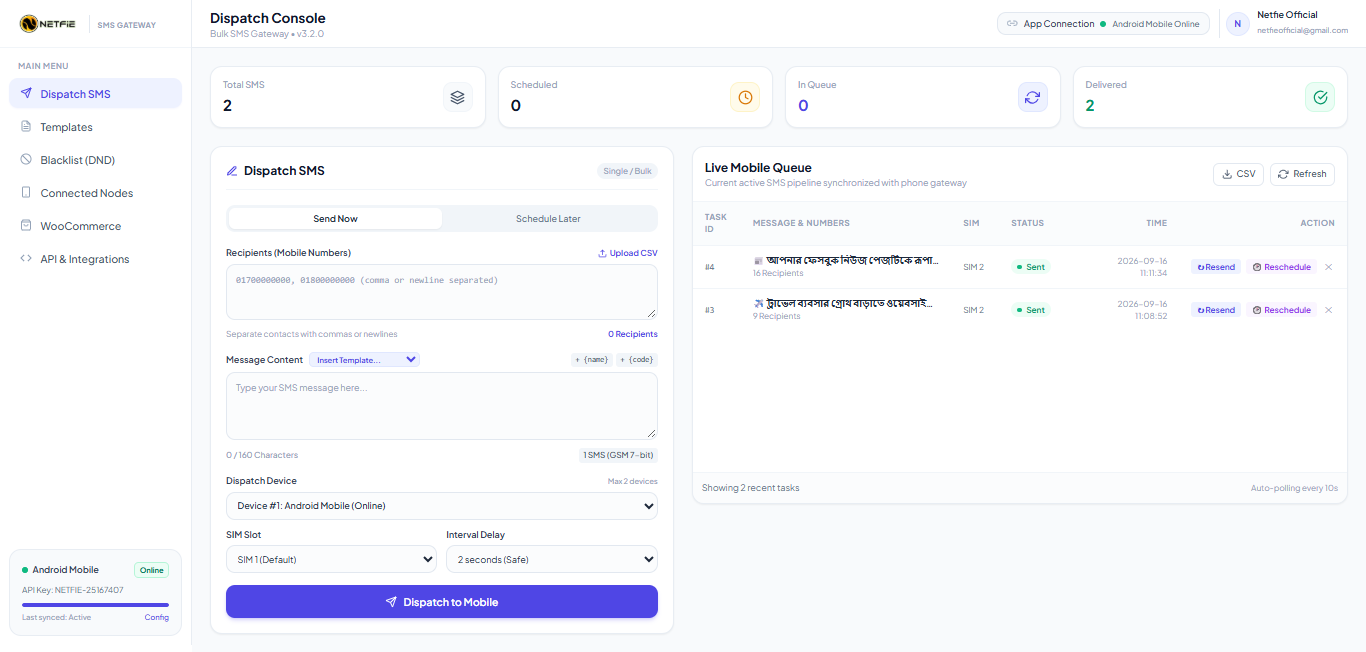Image resolution: width=1366 pixels, height=652 pixels.
Task: Open the Dispatch SMS menu item
Action: [x=95, y=94]
